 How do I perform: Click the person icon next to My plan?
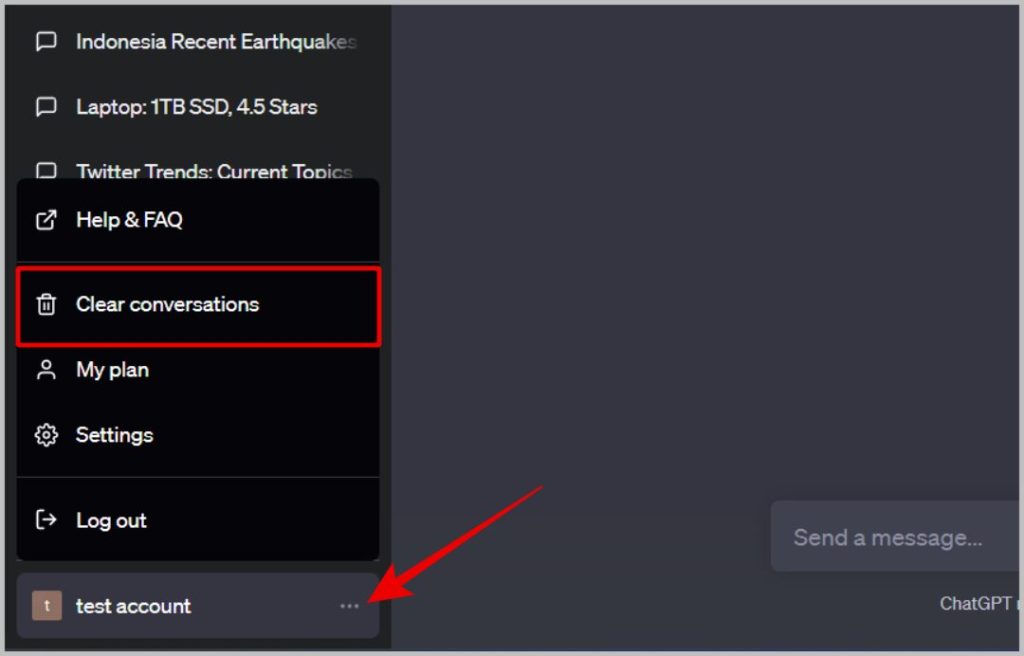[x=46, y=370]
